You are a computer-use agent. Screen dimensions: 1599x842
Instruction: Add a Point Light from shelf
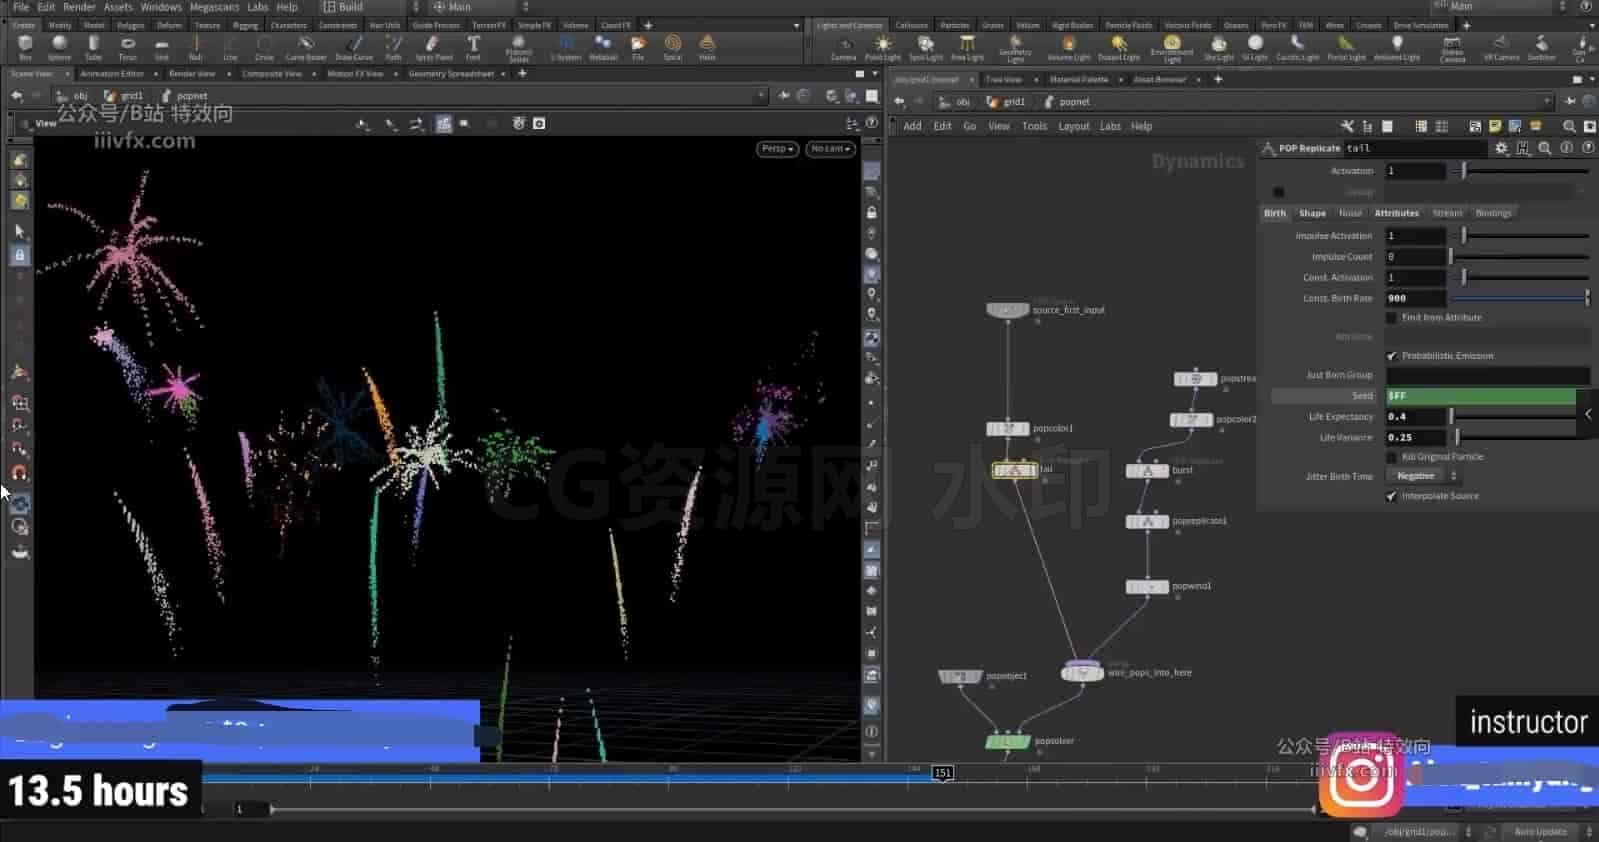[883, 48]
